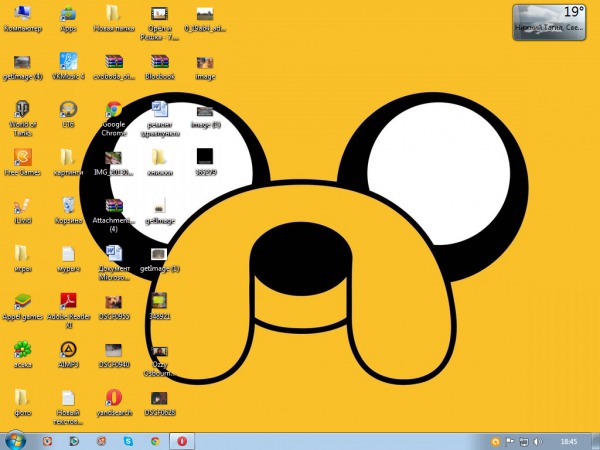Launch the yandsearch Opera shortcut
The image size is (600, 450).
click(114, 403)
